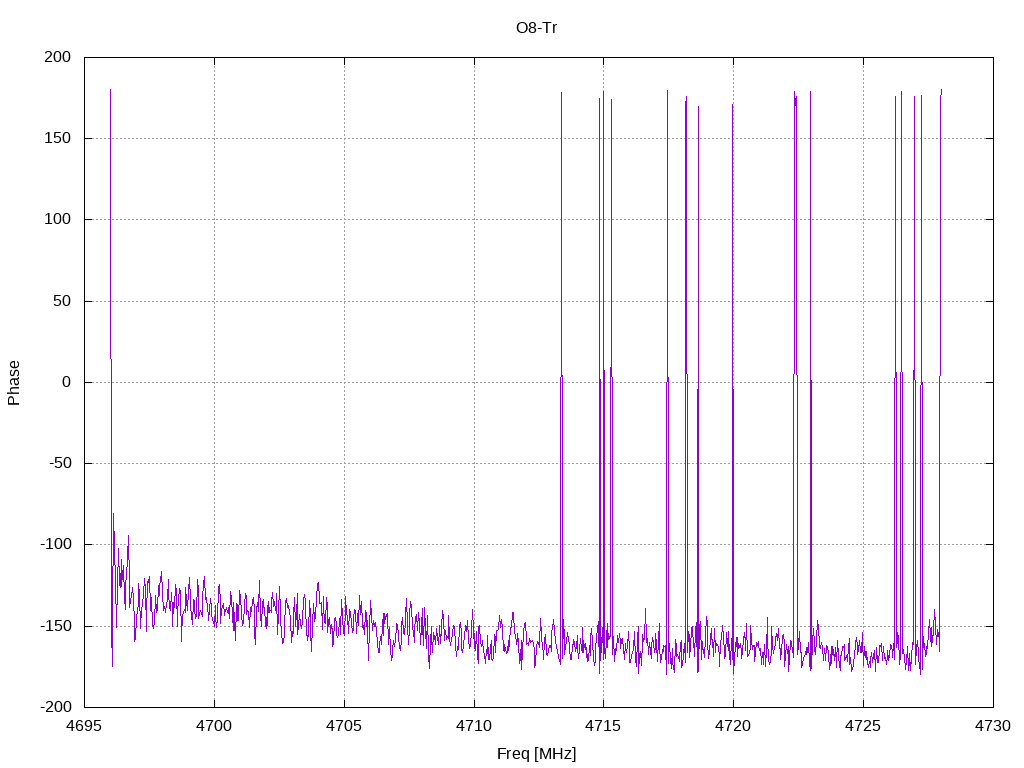This screenshot has width=1024, height=768.
Task: Click the y-axis tick label 150
Action: 57,138
